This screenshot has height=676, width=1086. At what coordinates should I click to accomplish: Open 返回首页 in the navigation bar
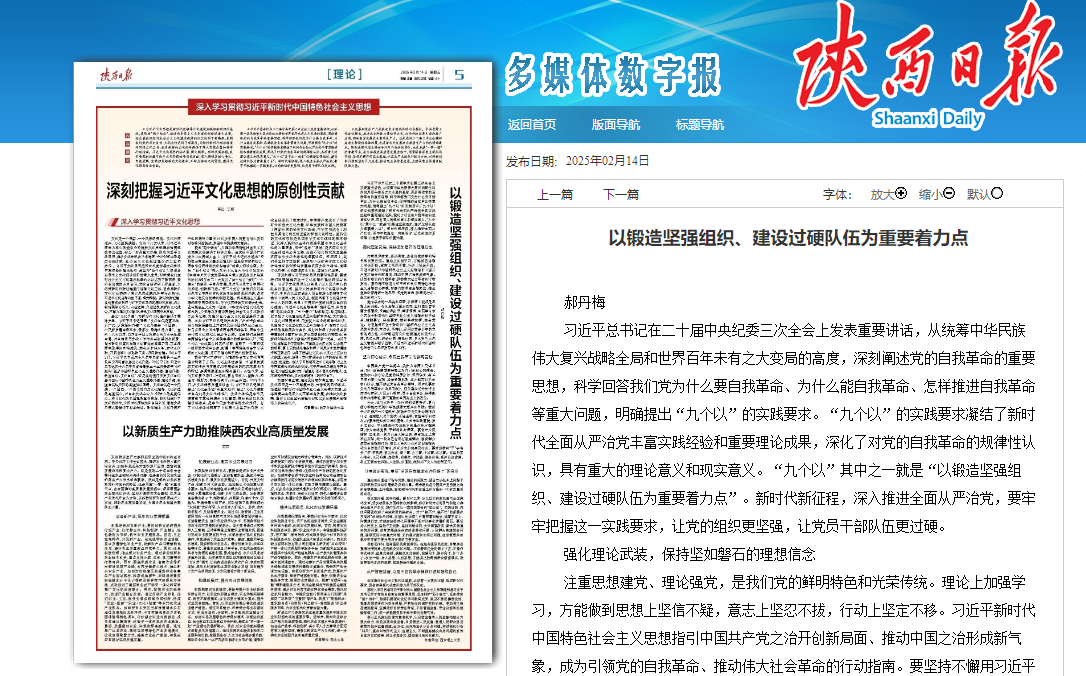[x=532, y=125]
